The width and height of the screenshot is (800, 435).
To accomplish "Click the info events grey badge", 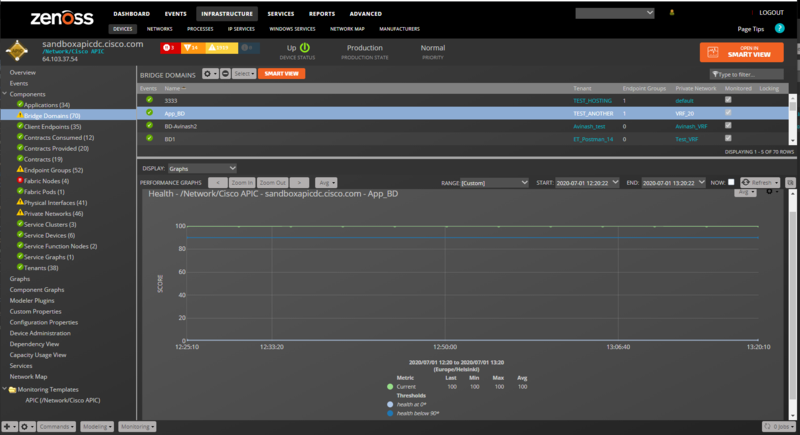I will click(248, 47).
